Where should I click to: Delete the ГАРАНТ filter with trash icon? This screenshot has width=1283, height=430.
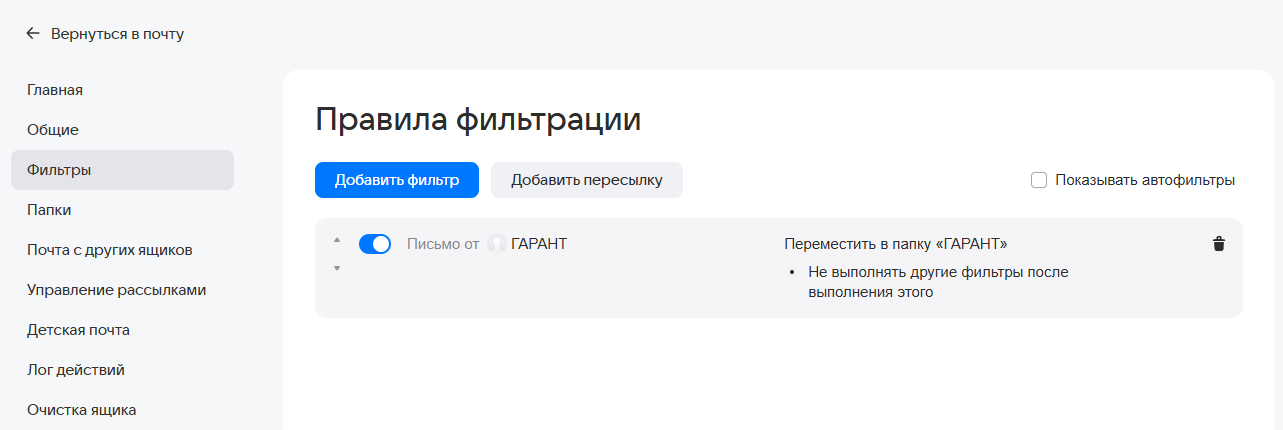point(1218,244)
